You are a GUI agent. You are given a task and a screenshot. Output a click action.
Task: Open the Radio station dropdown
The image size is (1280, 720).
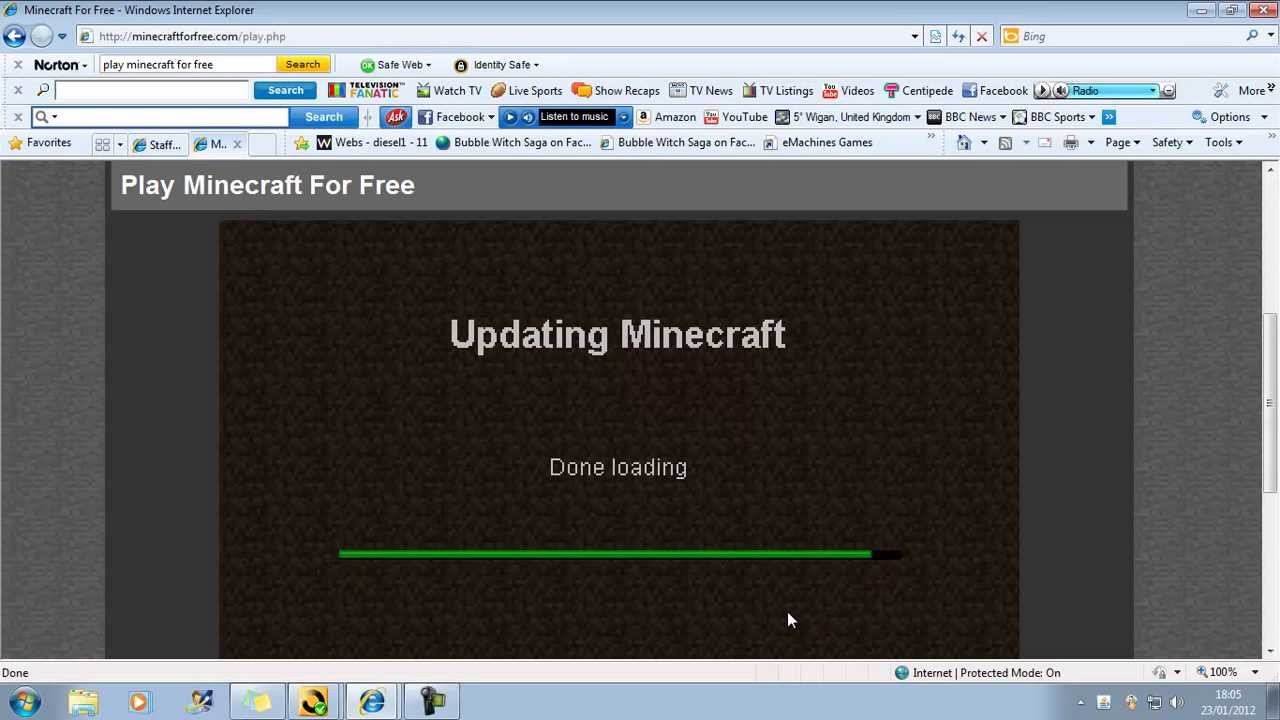point(1153,91)
